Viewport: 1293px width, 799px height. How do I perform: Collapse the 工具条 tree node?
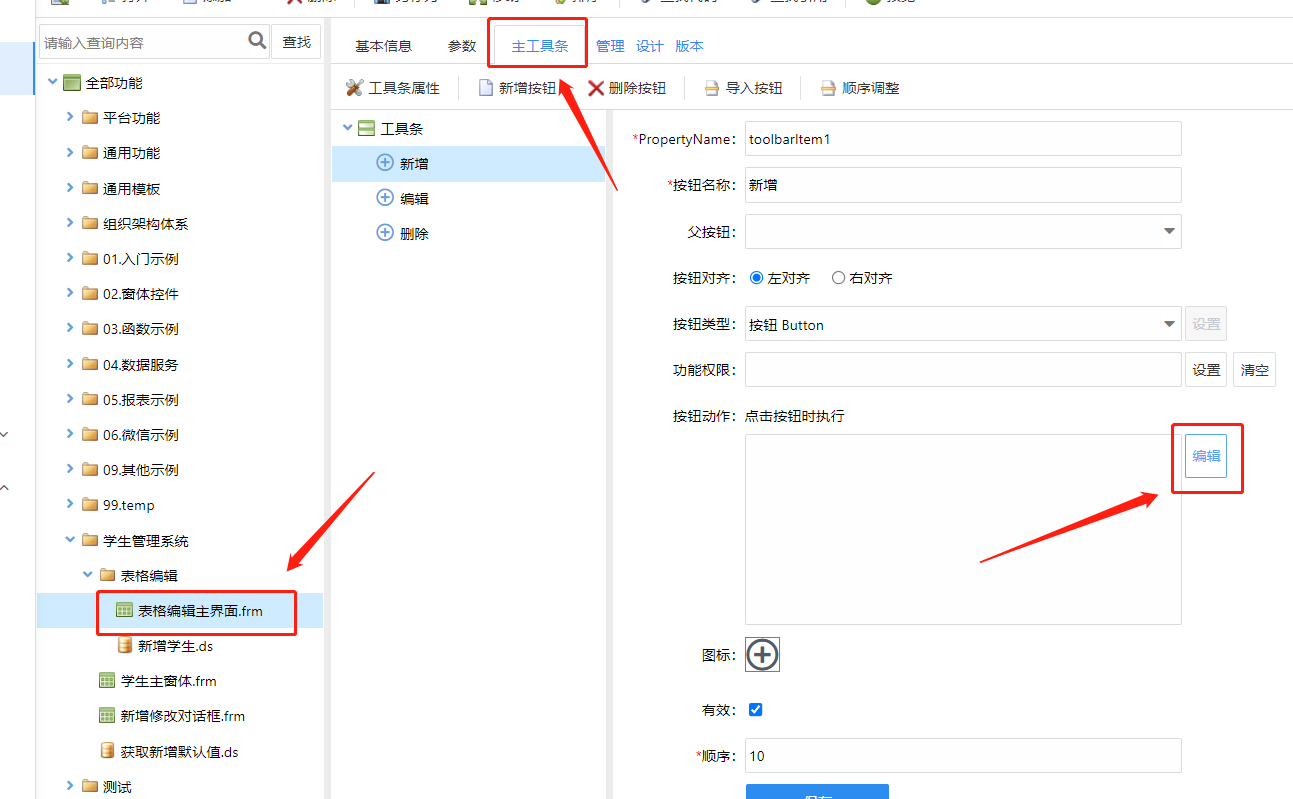point(348,128)
